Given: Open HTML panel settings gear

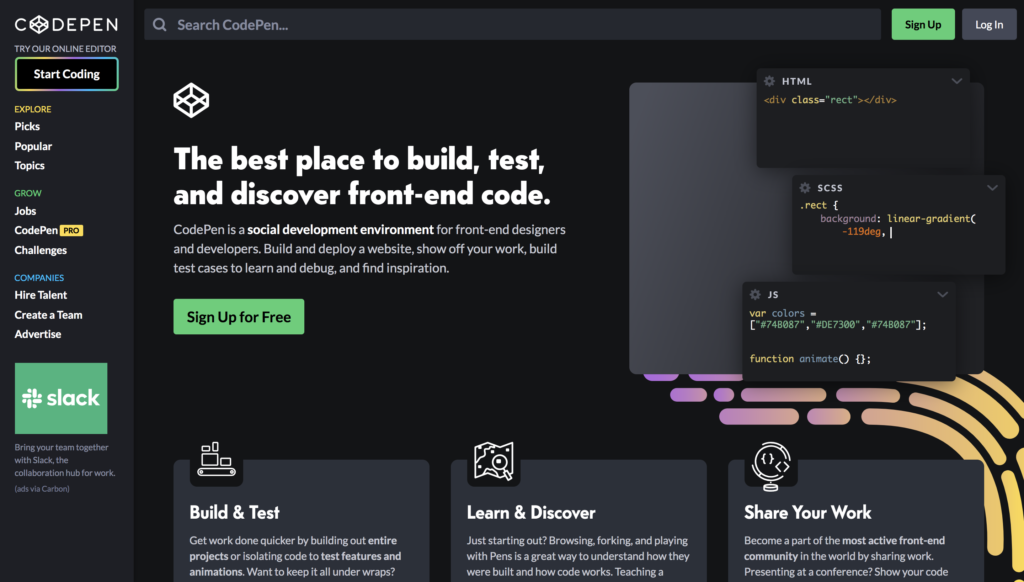Looking at the screenshot, I should [x=769, y=81].
